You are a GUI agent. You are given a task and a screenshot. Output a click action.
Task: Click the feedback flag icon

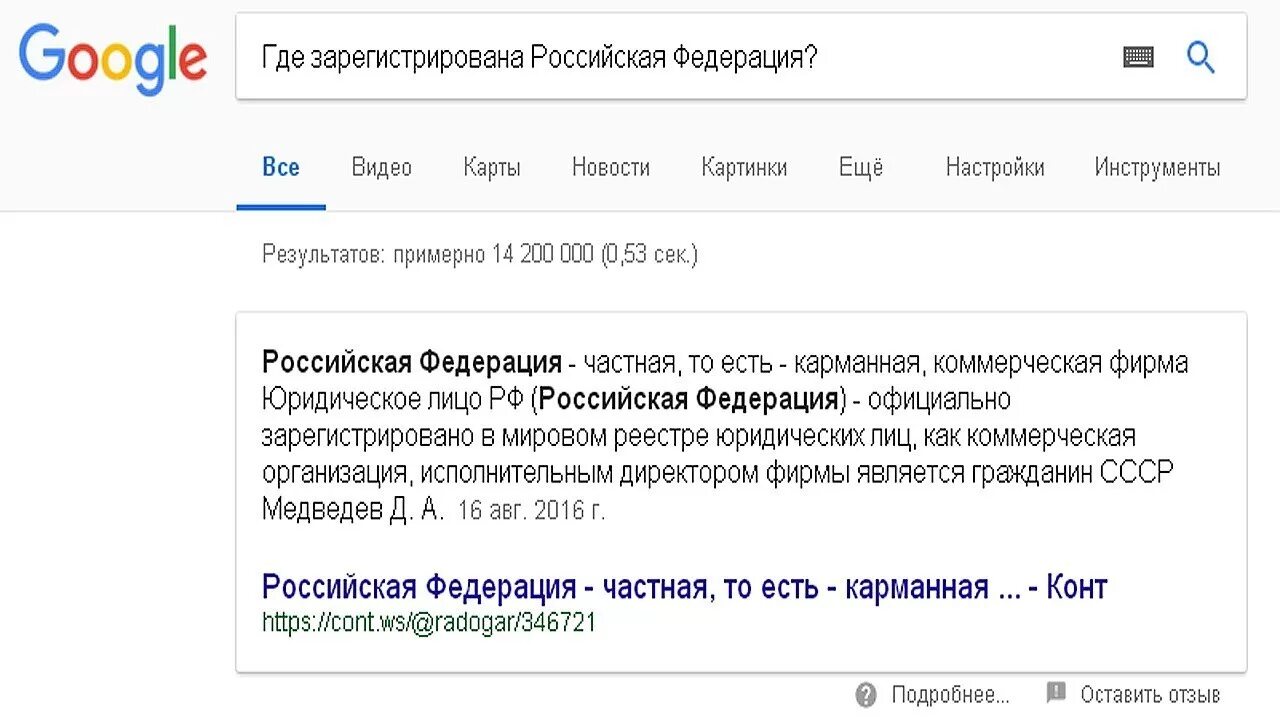tap(1056, 692)
